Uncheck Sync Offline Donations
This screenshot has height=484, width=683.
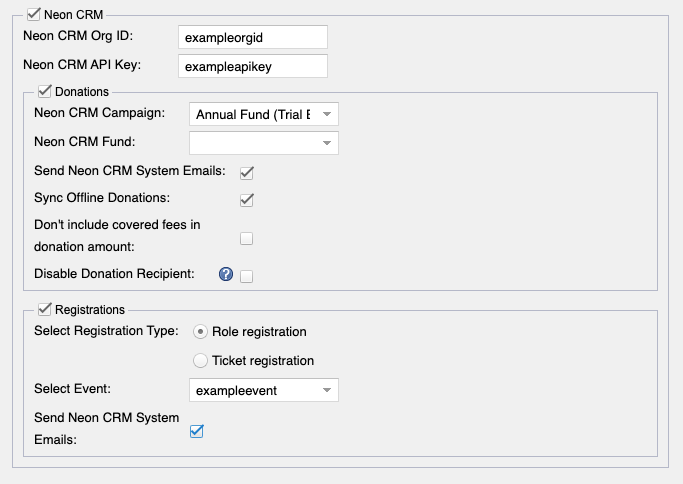247,200
